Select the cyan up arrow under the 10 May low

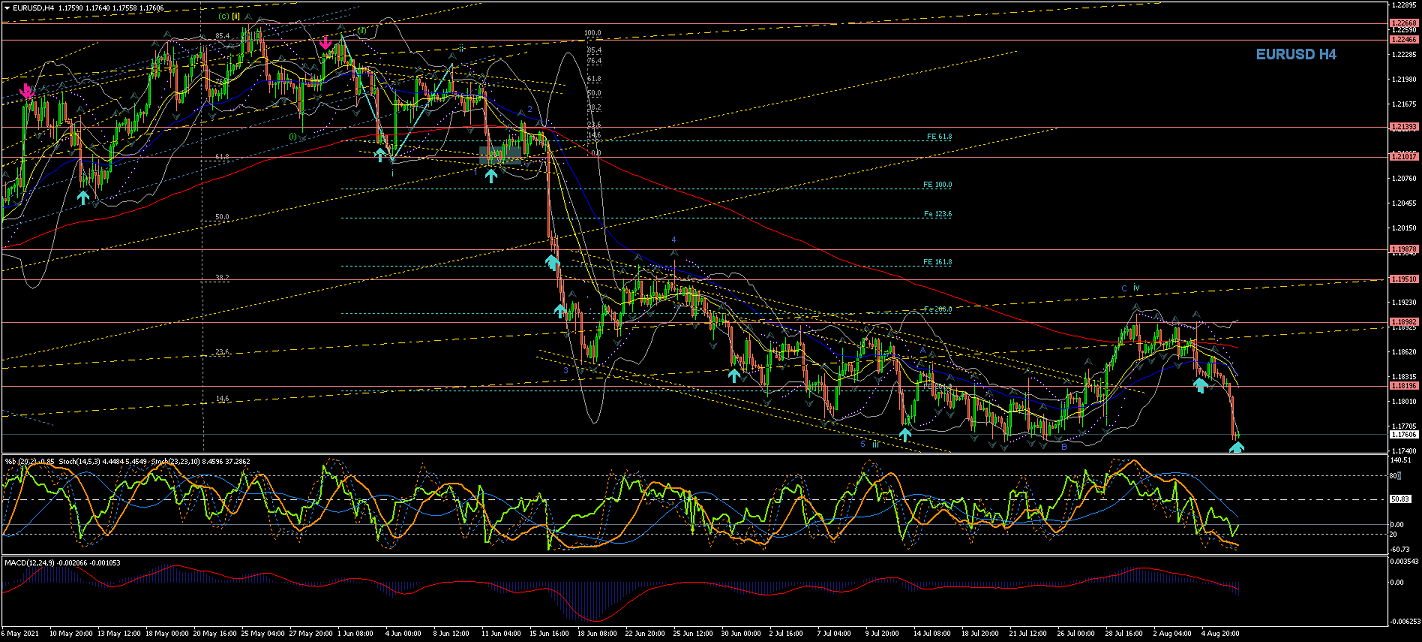point(83,197)
